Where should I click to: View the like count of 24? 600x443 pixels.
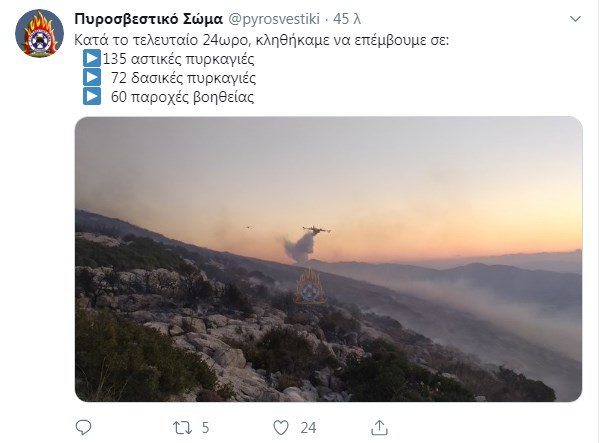(308, 428)
